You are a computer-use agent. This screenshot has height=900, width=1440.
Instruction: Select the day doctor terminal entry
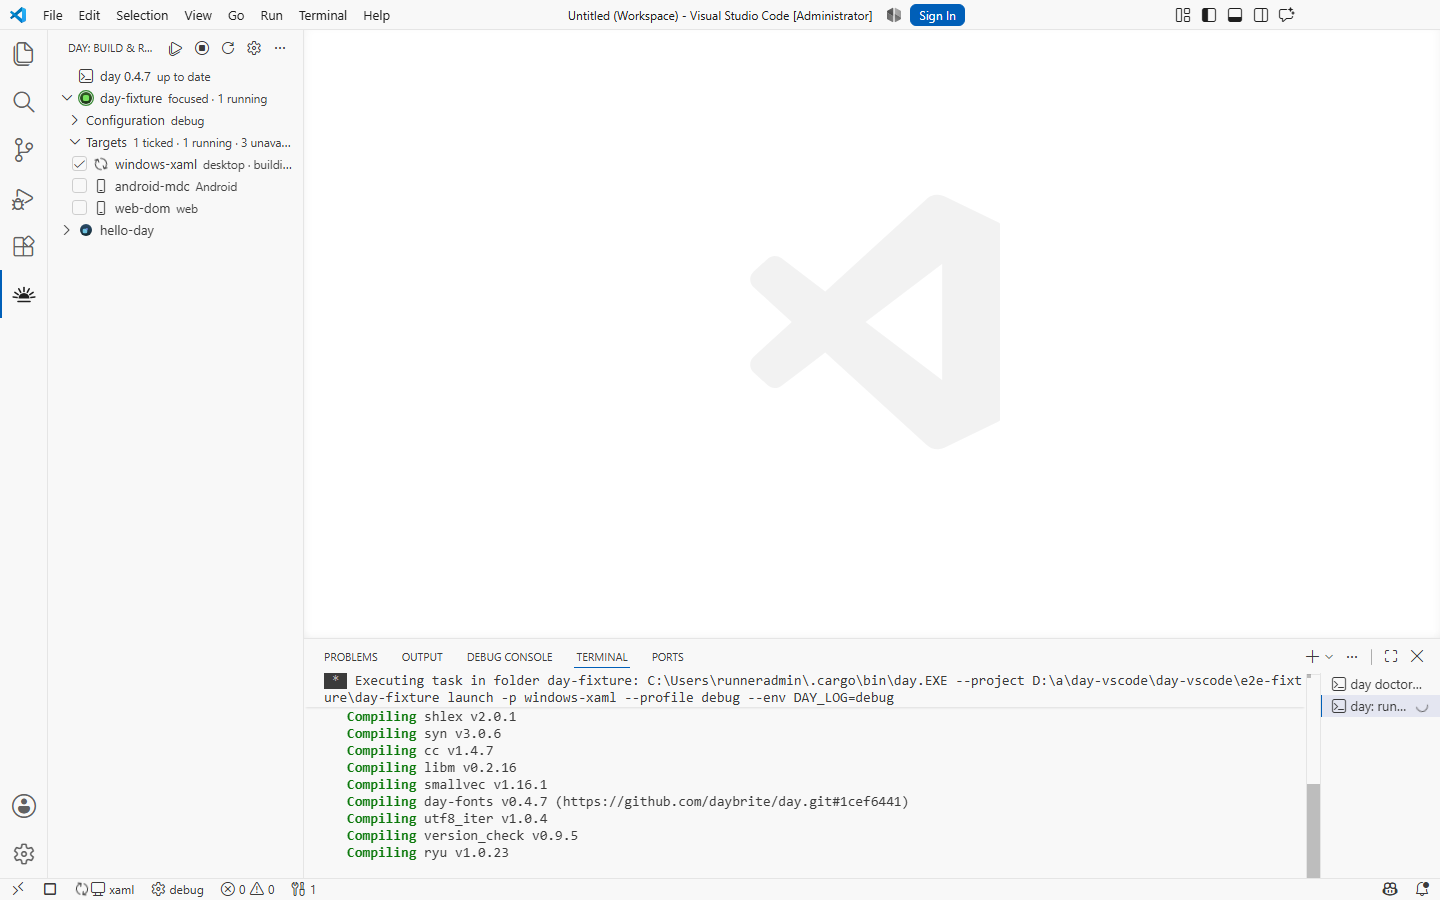[x=1380, y=684]
